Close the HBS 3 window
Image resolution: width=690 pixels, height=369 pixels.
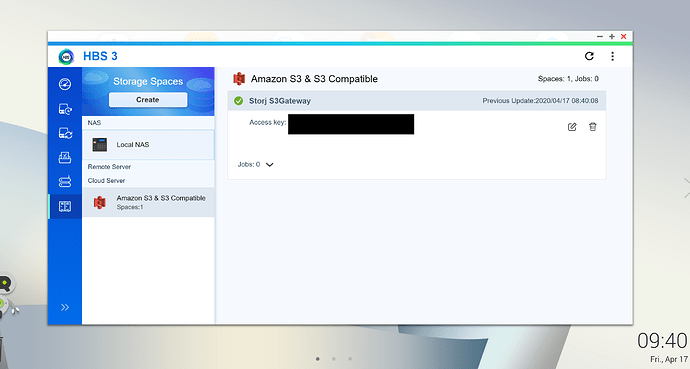(x=624, y=37)
